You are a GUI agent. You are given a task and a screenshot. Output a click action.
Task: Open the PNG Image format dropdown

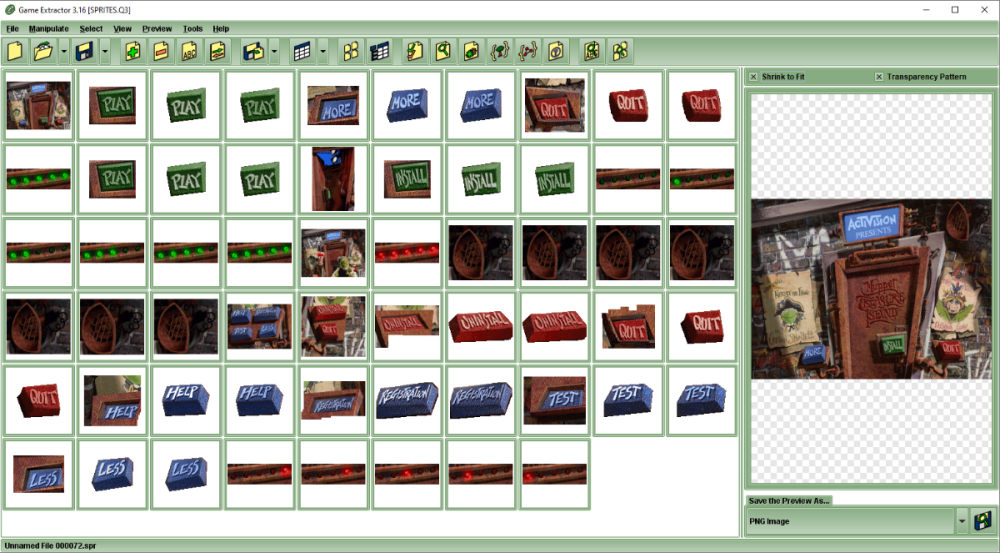click(x=962, y=521)
